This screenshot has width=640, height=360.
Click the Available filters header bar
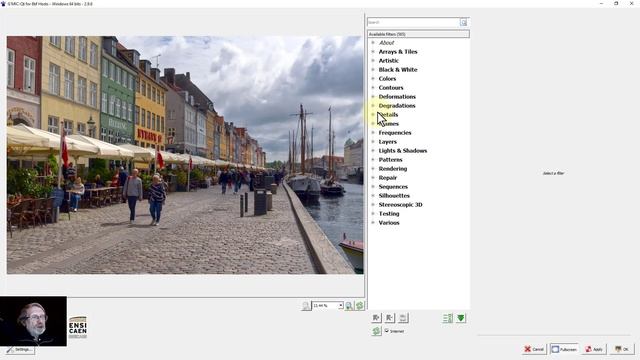(418, 34)
